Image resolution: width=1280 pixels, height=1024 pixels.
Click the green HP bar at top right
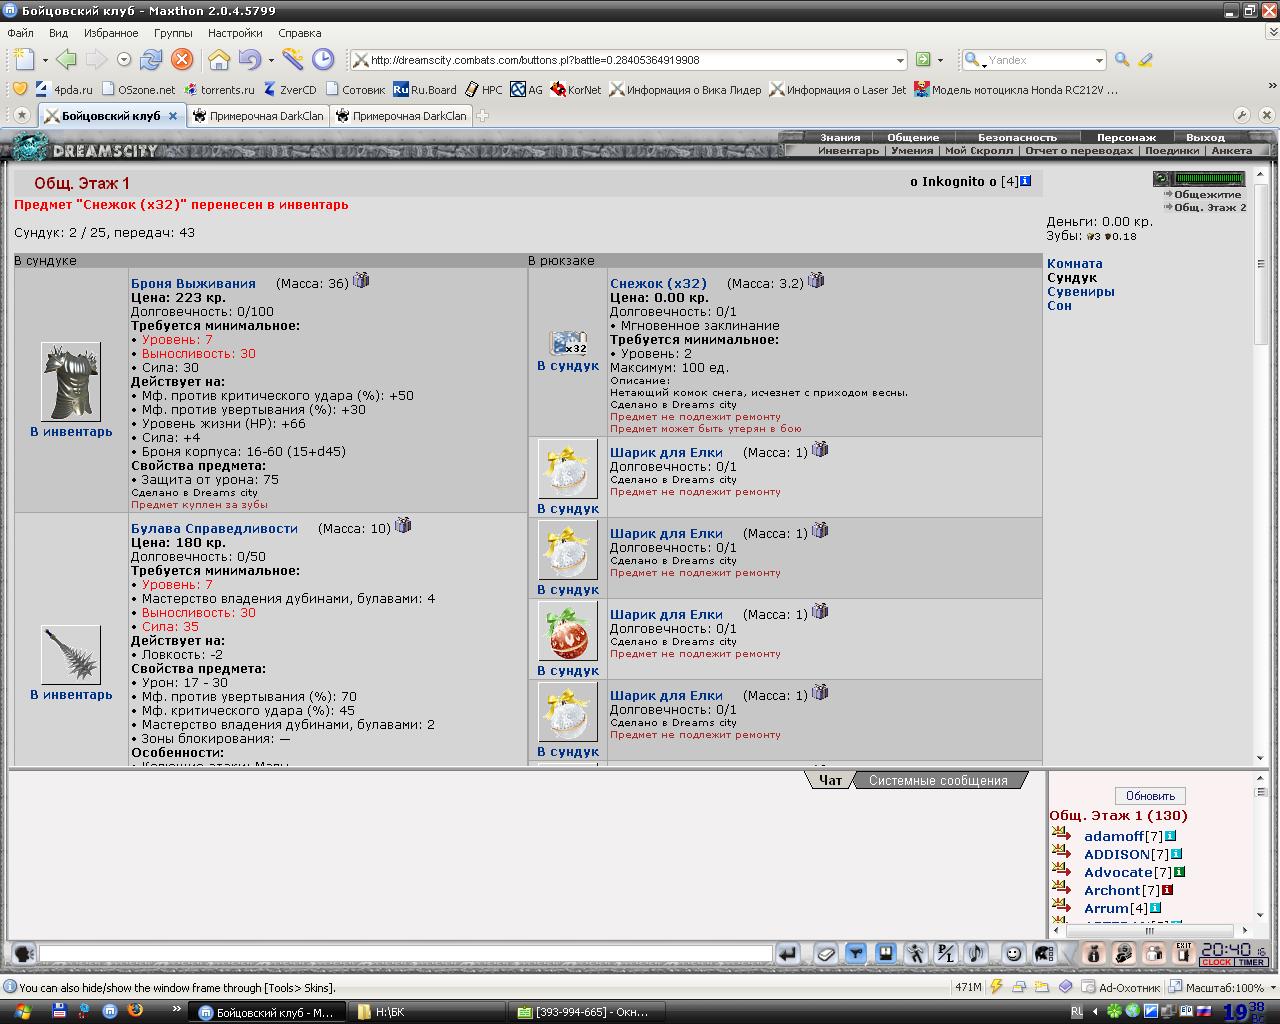coord(1210,179)
